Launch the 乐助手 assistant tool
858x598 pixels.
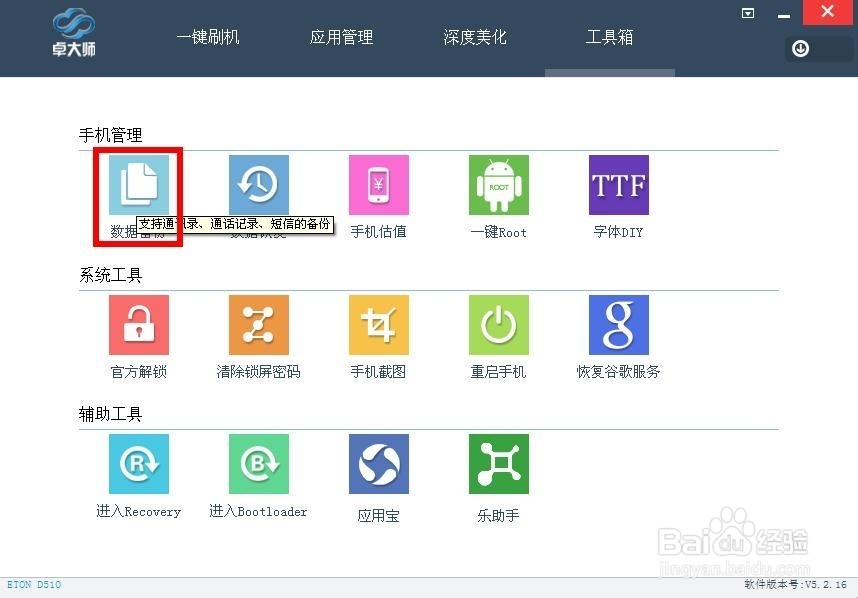tap(498, 463)
